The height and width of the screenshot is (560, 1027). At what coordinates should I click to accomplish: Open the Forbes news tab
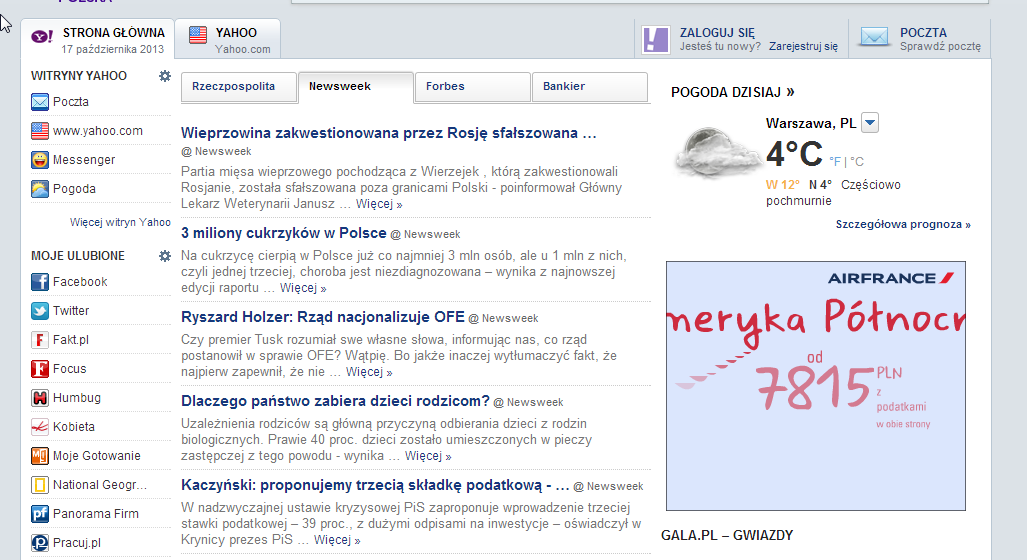click(x=472, y=87)
